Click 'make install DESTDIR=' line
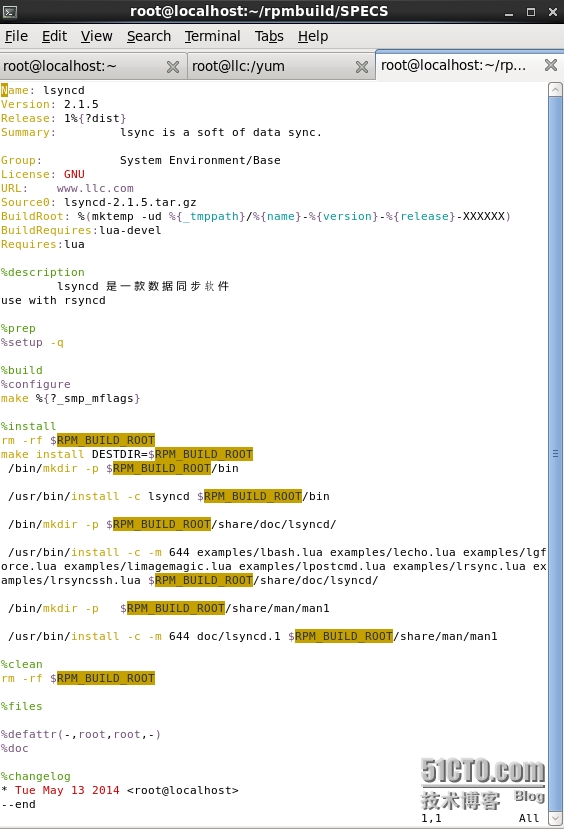This screenshot has width=564, height=829. 127,454
